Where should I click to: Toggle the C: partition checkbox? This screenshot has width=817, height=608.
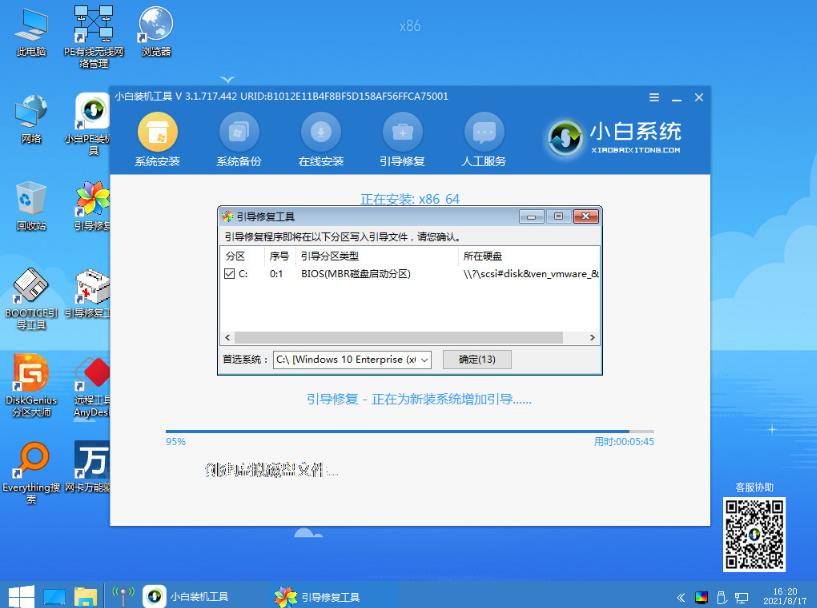(230, 274)
